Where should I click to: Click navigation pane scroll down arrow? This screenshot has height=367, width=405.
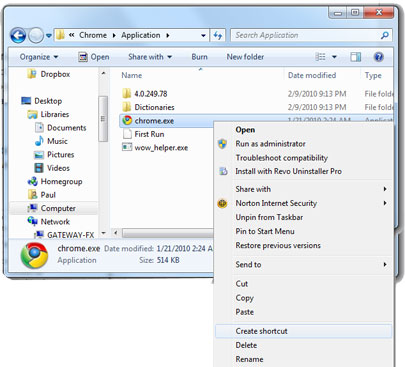pyautogui.click(x=103, y=233)
